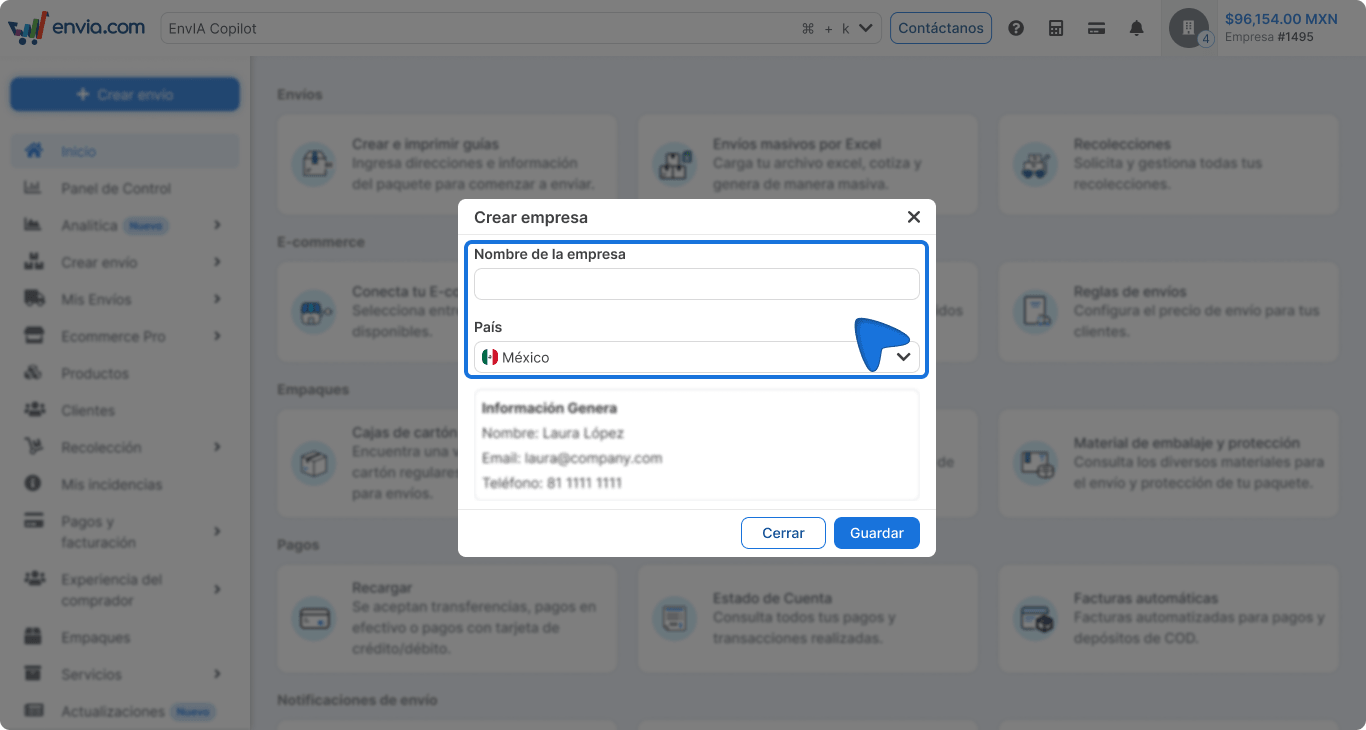Expand the Analítica sidebar submenu
Image resolution: width=1366 pixels, height=730 pixels.
(217, 226)
